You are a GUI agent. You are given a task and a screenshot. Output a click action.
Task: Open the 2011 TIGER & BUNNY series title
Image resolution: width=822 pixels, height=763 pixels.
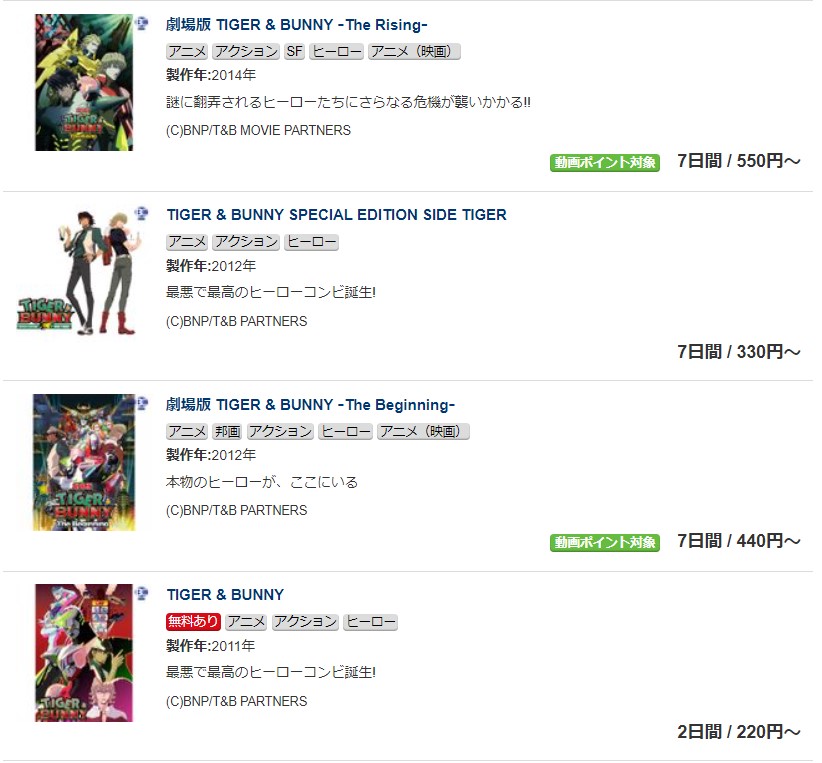pos(225,595)
